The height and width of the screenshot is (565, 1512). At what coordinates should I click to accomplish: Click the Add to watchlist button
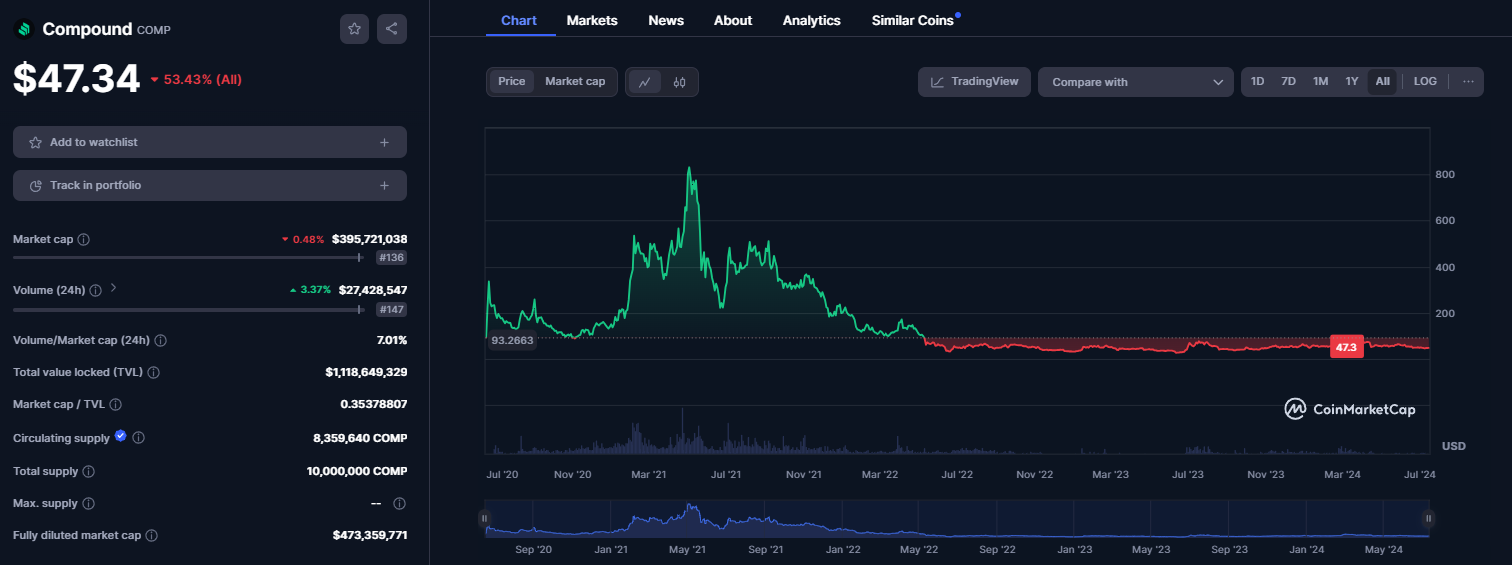pyautogui.click(x=210, y=142)
